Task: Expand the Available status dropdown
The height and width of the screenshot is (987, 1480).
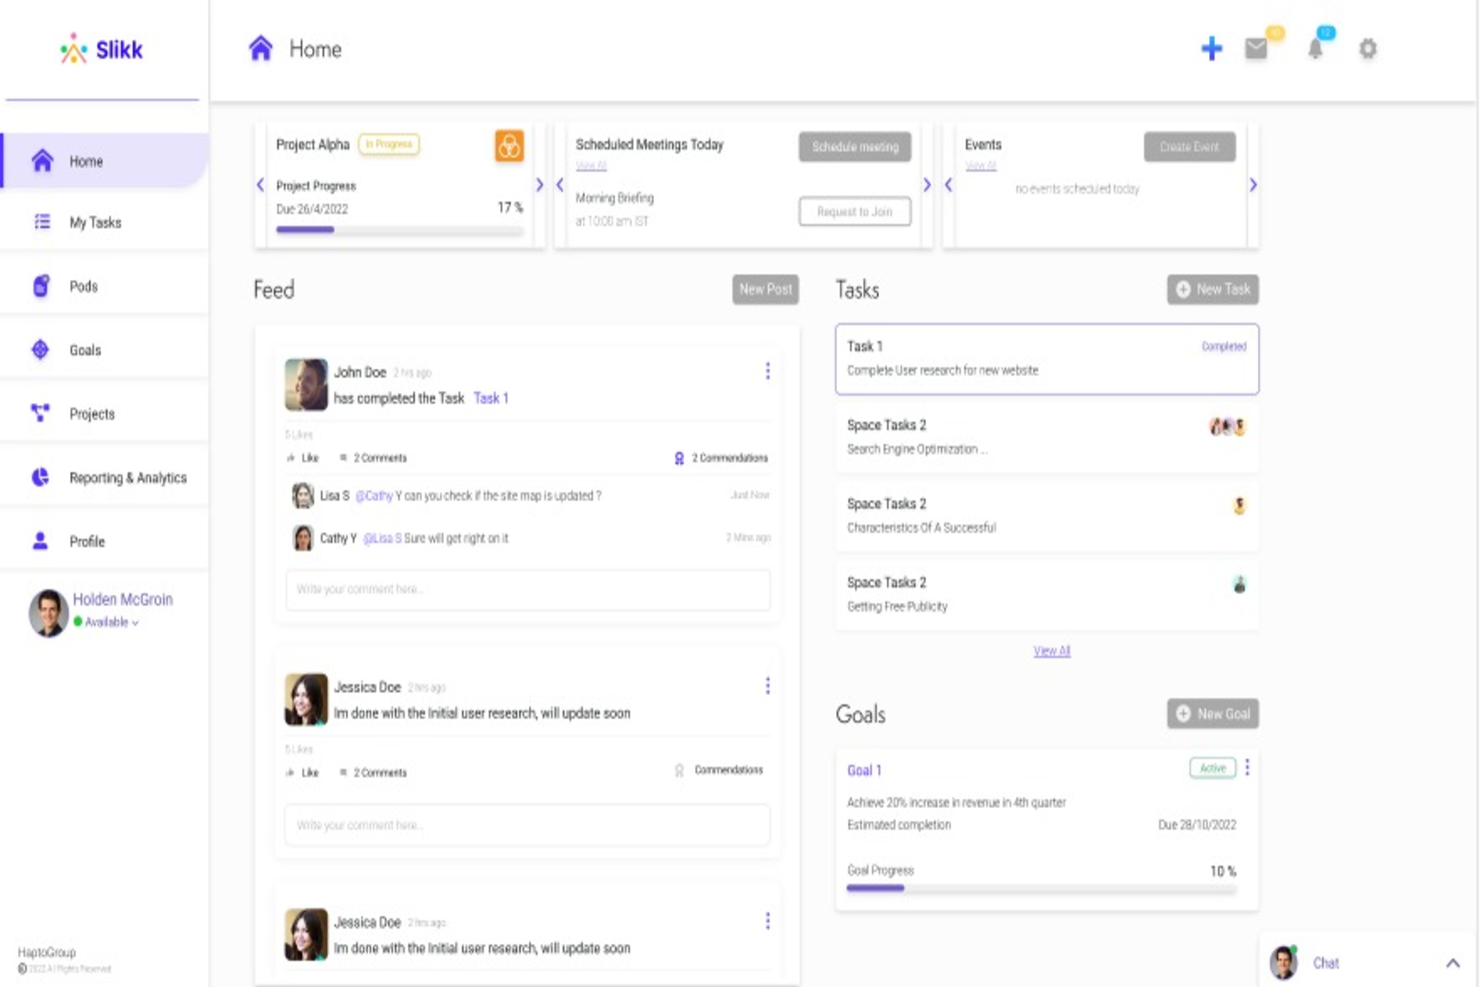Action: click(x=136, y=622)
